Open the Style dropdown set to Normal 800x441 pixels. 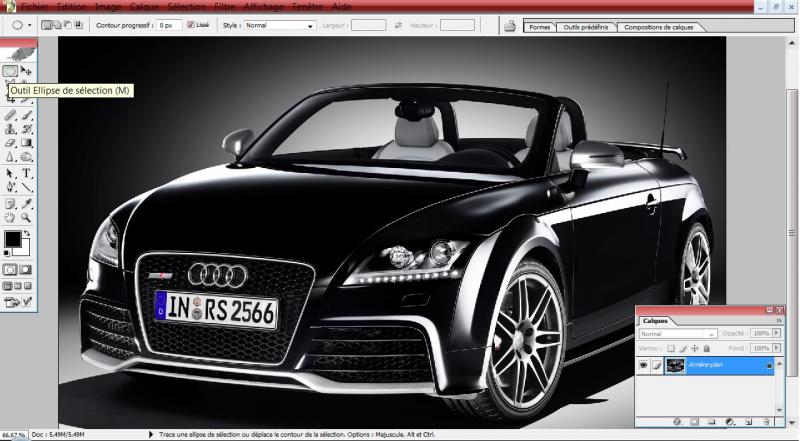[280, 25]
